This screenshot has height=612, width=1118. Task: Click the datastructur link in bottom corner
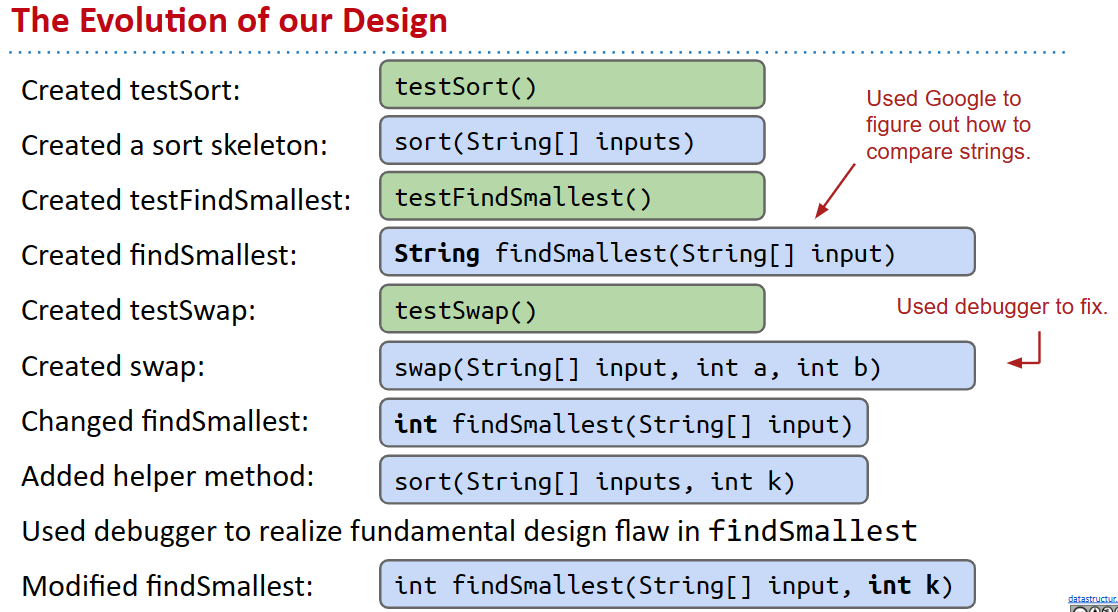coord(1092,599)
